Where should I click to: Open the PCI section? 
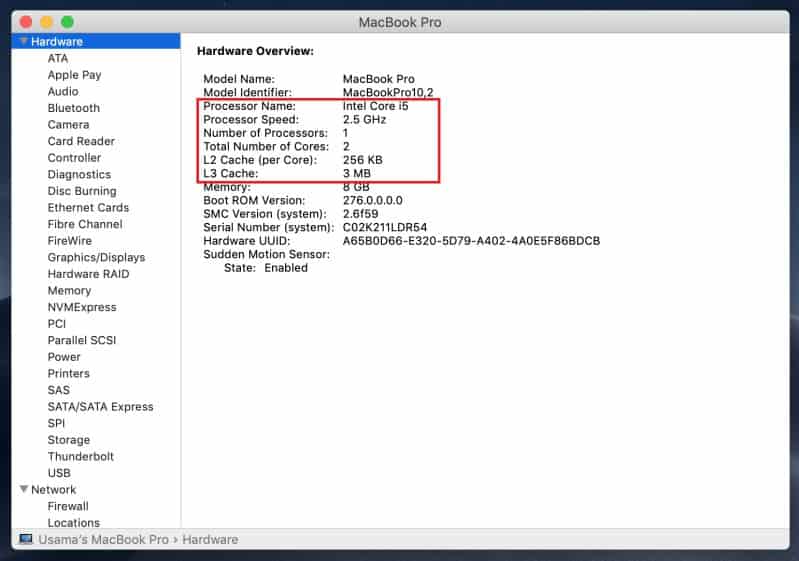pos(57,324)
